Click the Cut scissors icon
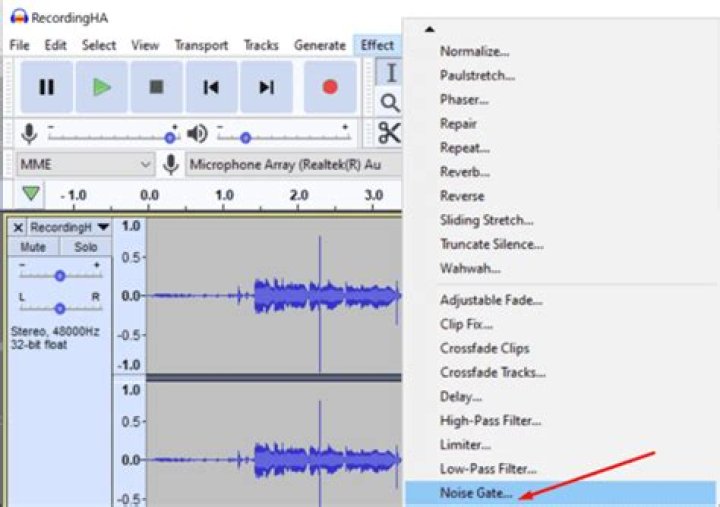 [389, 133]
